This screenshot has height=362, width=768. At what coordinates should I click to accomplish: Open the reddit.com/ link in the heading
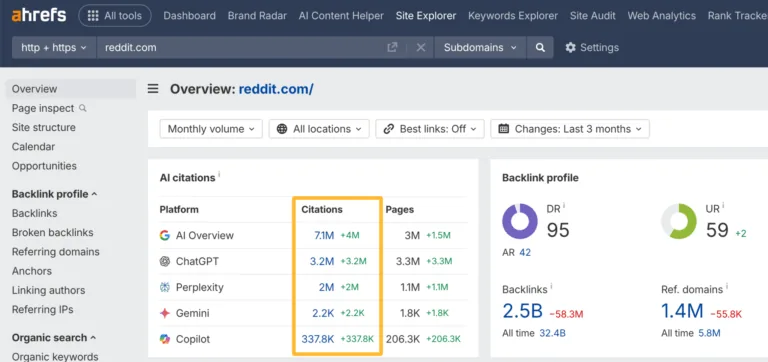[276, 89]
